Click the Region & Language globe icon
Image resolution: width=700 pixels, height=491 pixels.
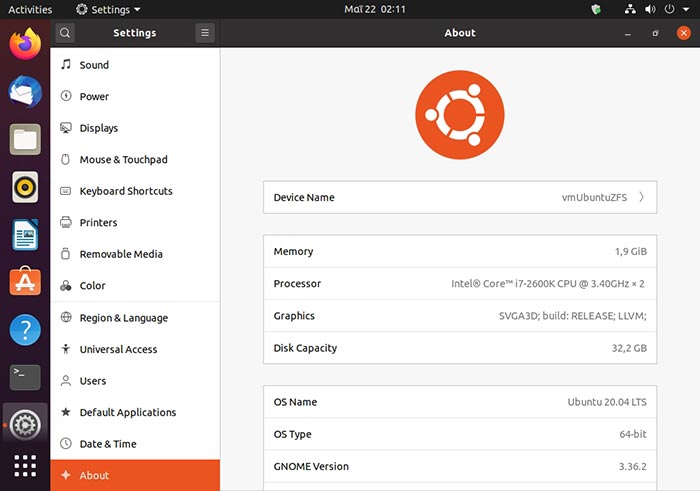pos(66,317)
